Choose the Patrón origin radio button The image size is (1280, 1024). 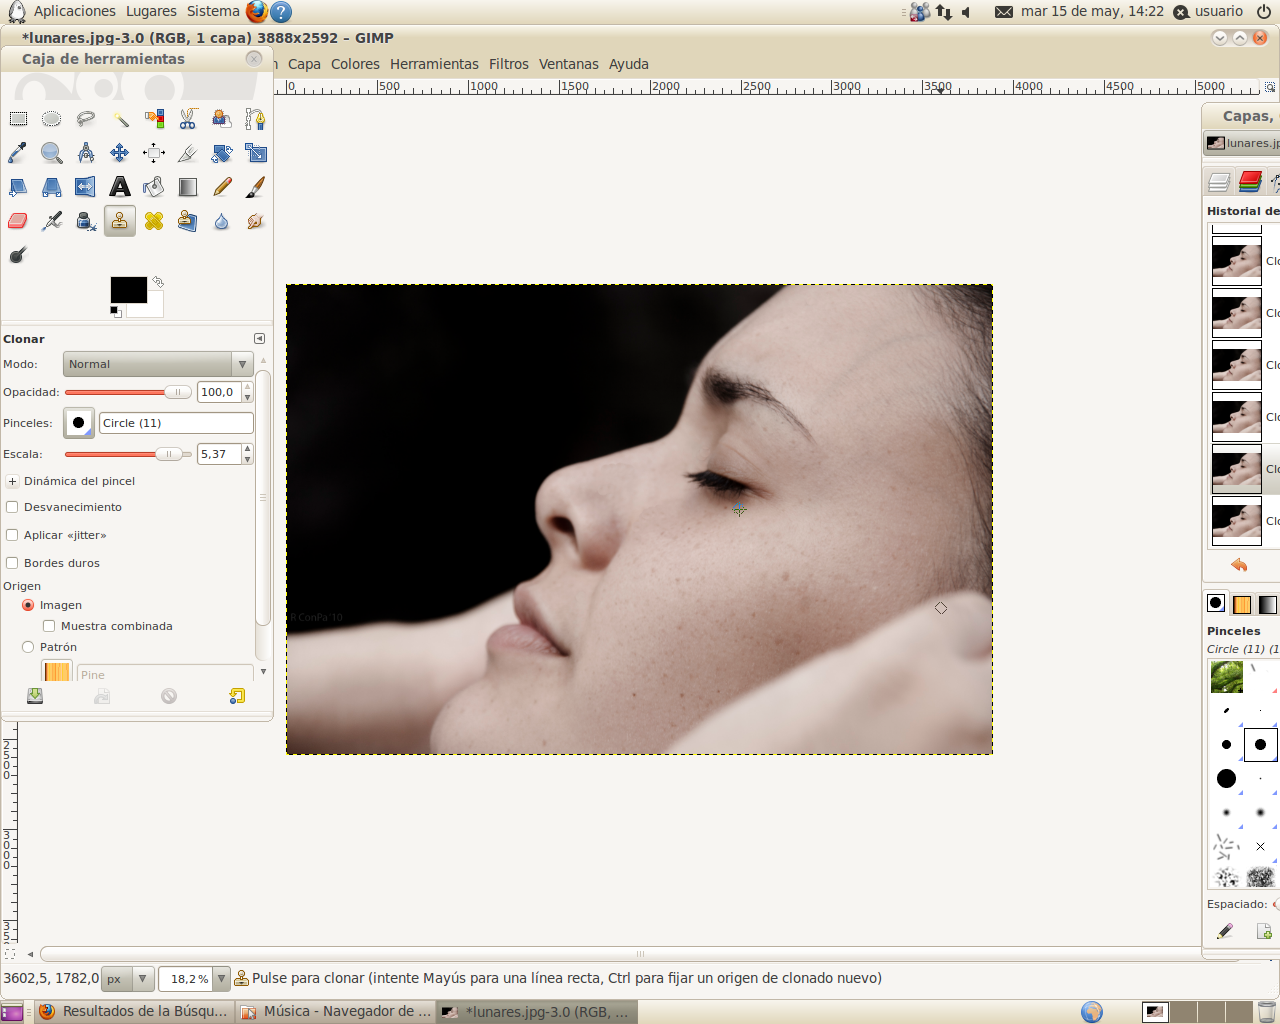coord(28,647)
